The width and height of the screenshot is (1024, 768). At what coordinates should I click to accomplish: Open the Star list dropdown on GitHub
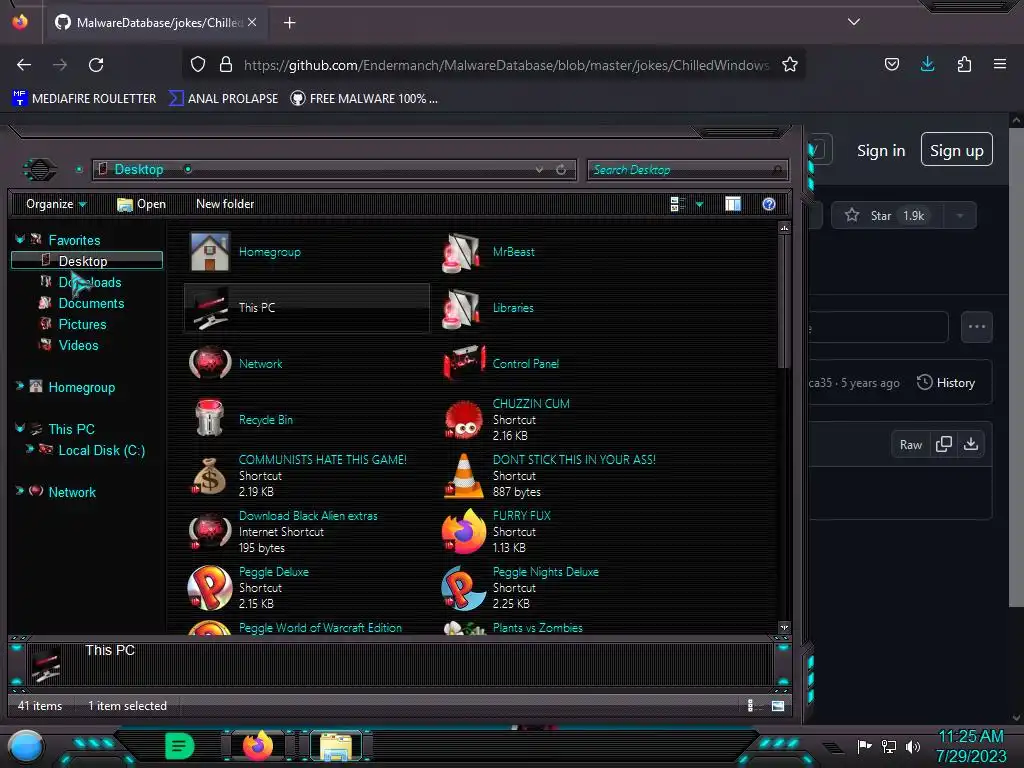click(960, 216)
